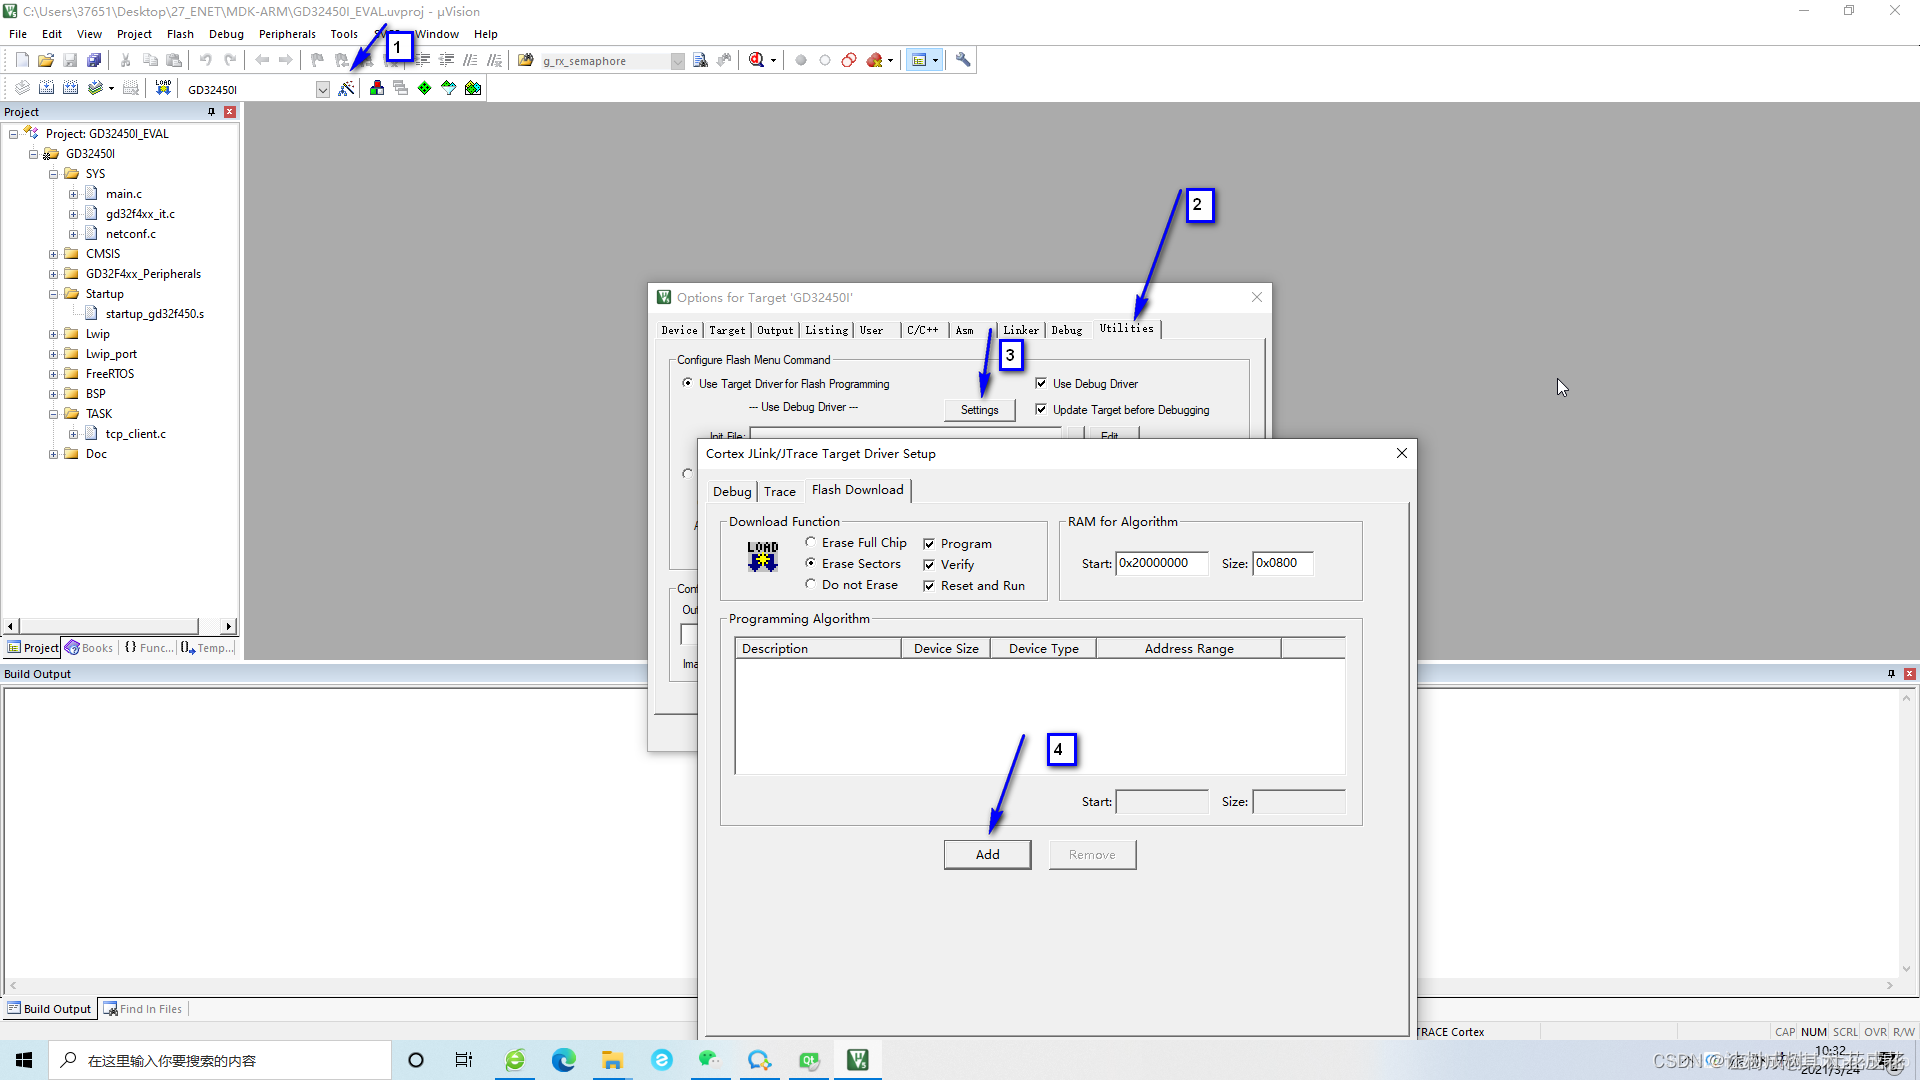Viewport: 1920px width, 1080px height.
Task: Click the Add programming algorithm button
Action: click(x=987, y=855)
